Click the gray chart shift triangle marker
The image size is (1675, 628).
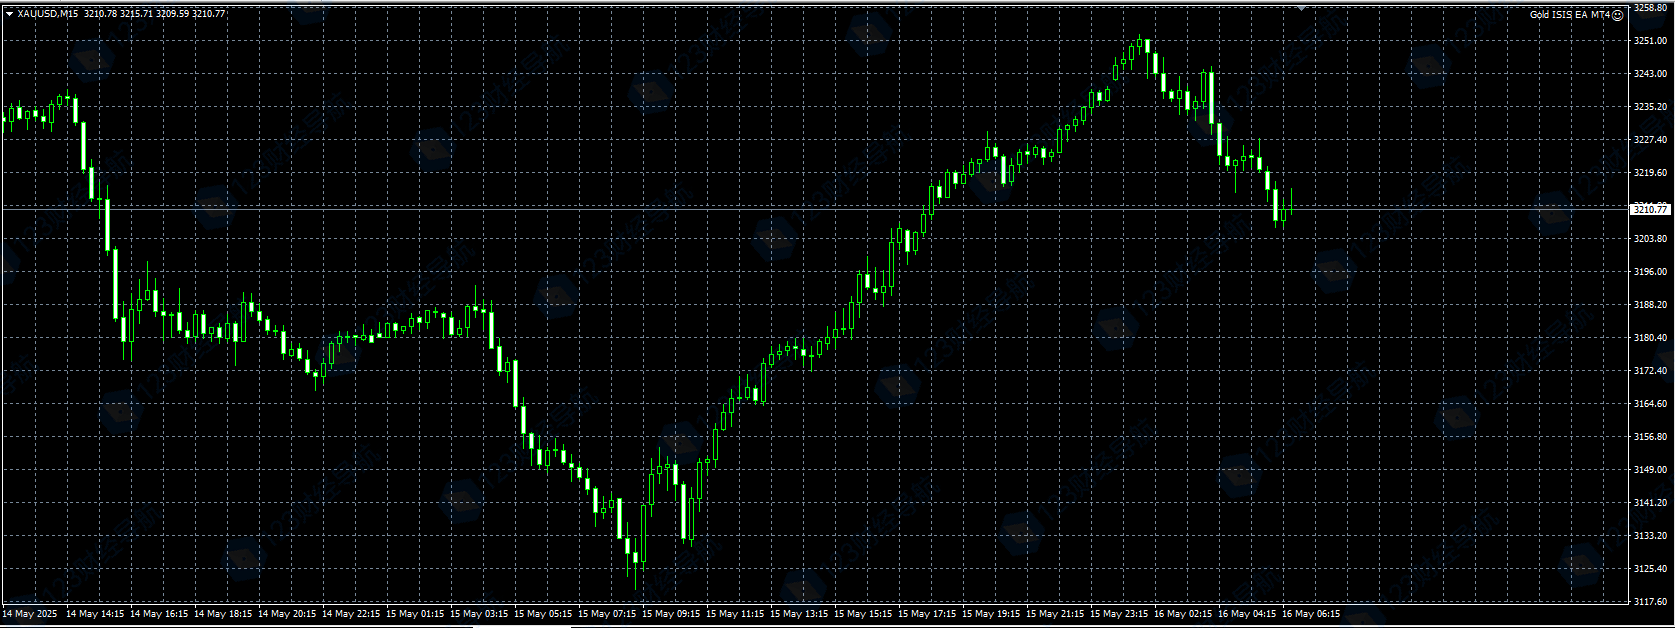tap(1301, 8)
